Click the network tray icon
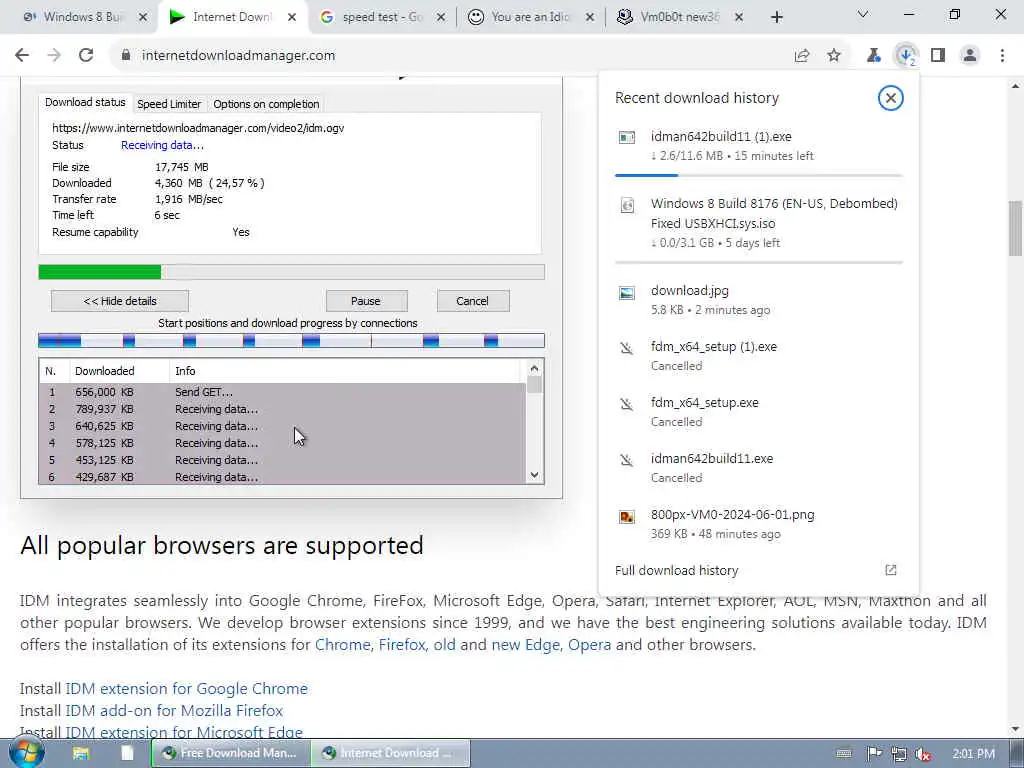 pos(899,754)
